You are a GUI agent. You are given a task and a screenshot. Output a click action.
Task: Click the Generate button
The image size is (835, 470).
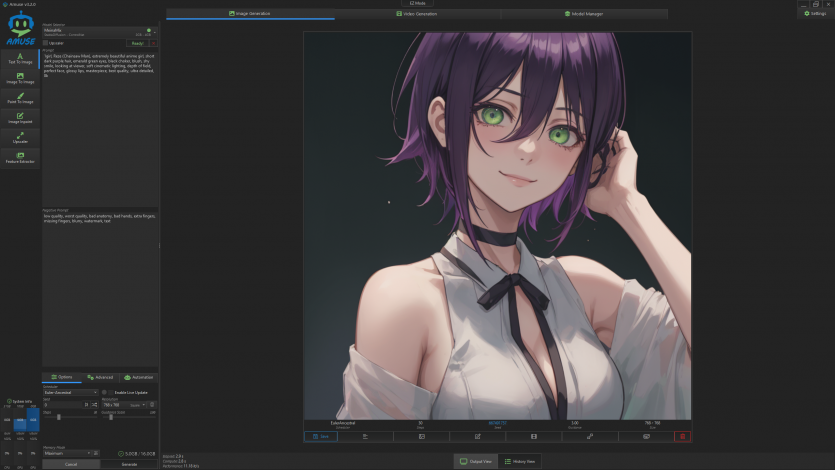point(129,464)
